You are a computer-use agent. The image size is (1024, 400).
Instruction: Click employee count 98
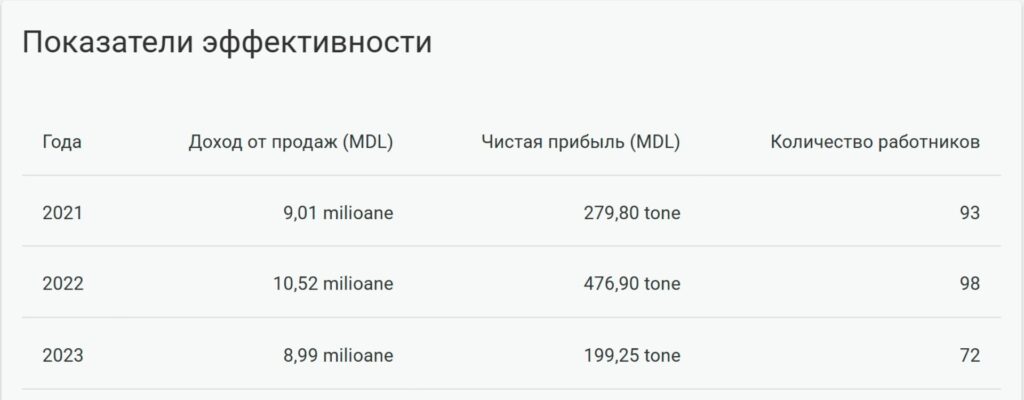click(970, 284)
